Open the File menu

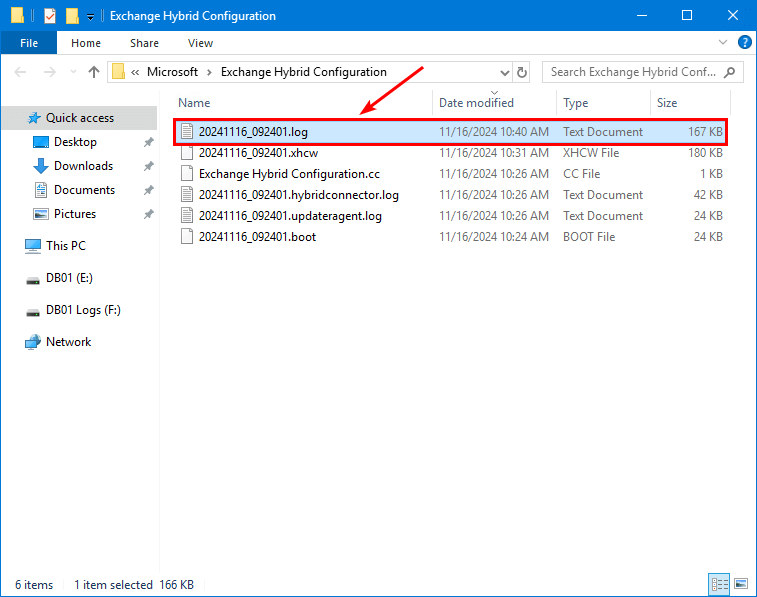(x=29, y=43)
